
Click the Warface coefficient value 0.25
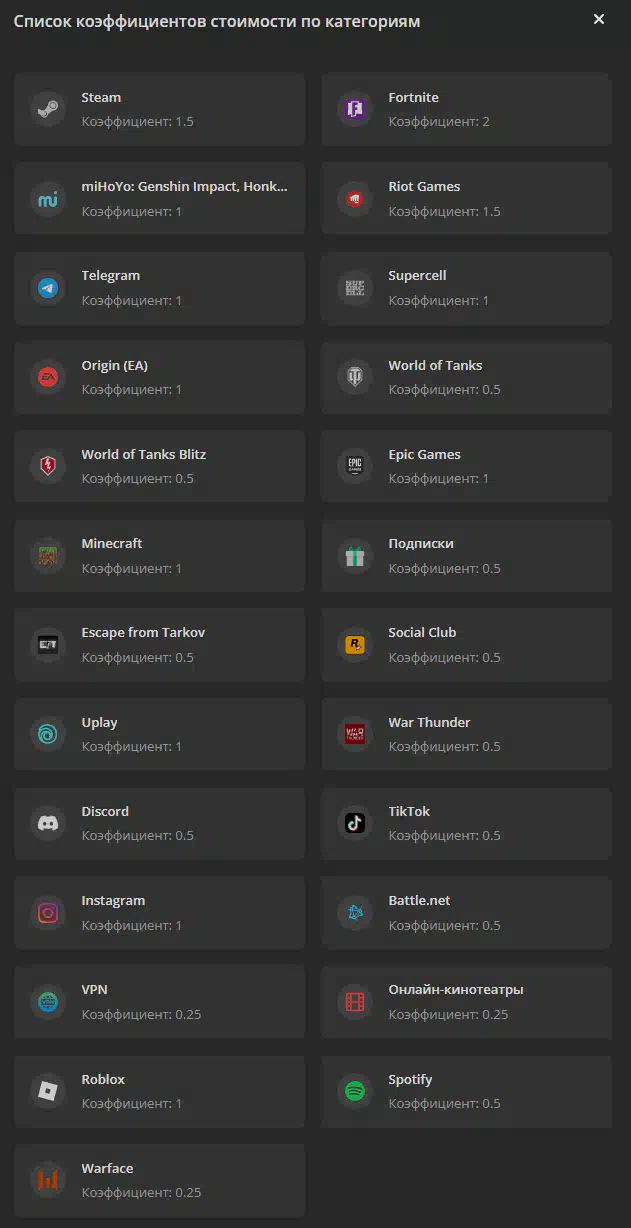click(188, 1193)
